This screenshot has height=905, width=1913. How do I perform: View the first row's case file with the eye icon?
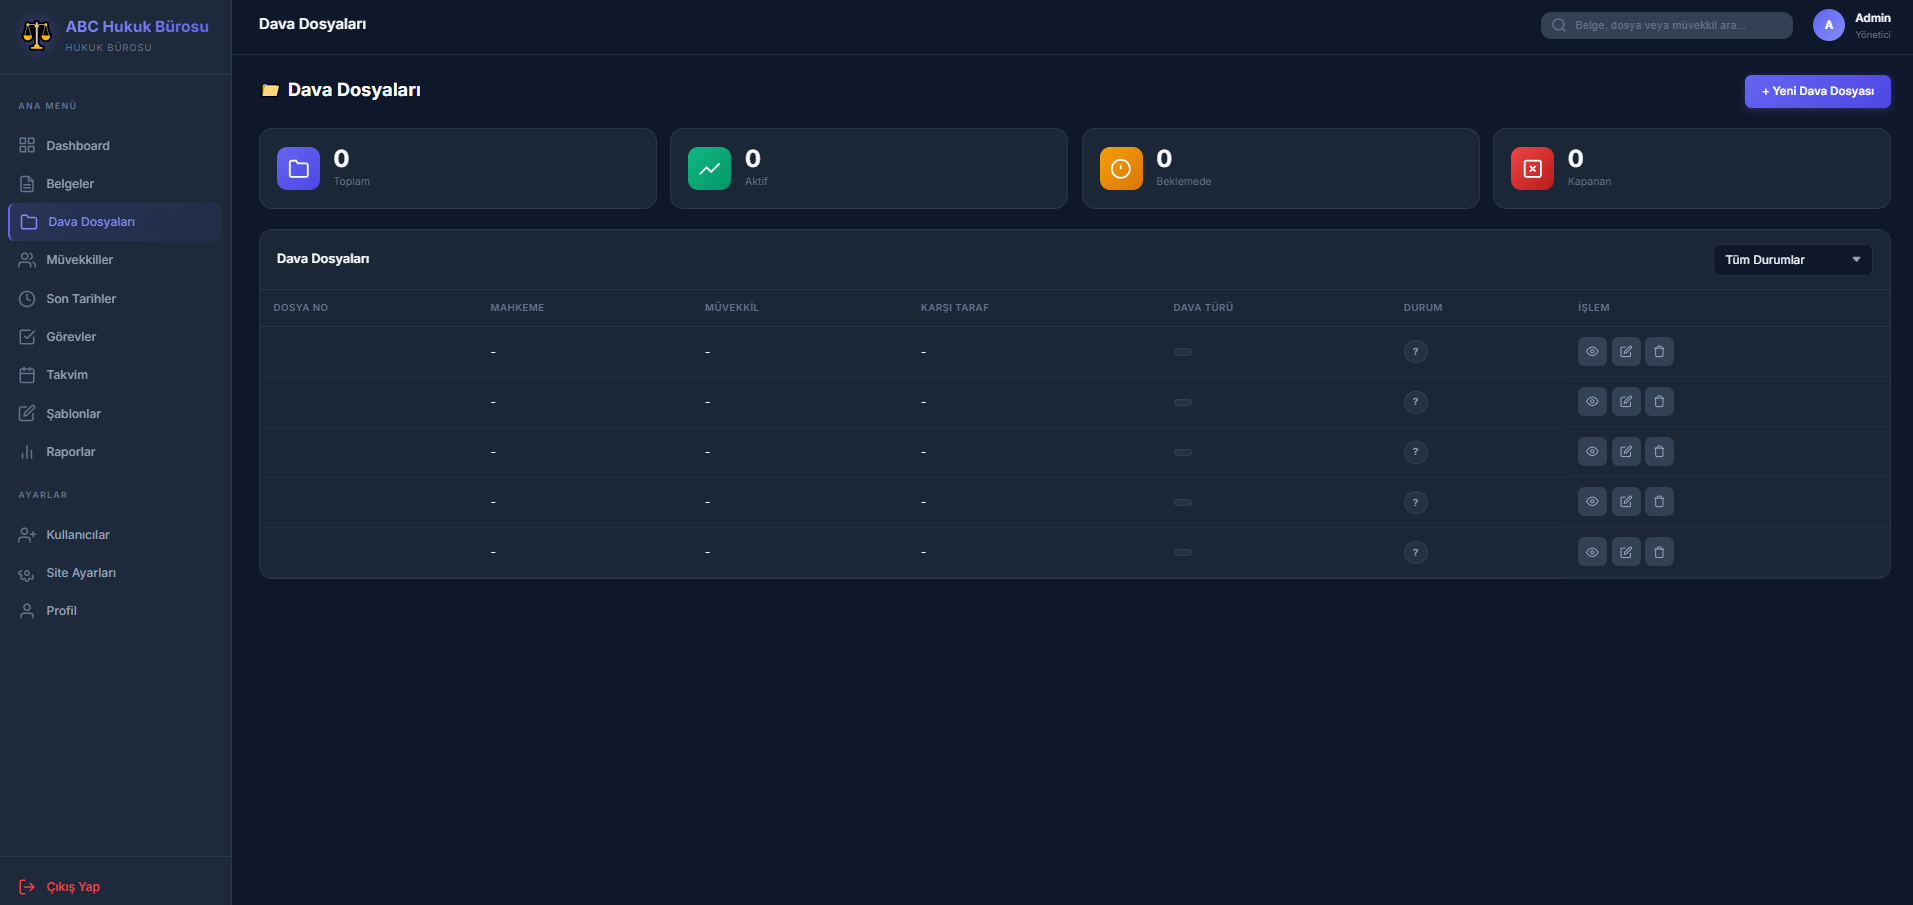click(1592, 351)
